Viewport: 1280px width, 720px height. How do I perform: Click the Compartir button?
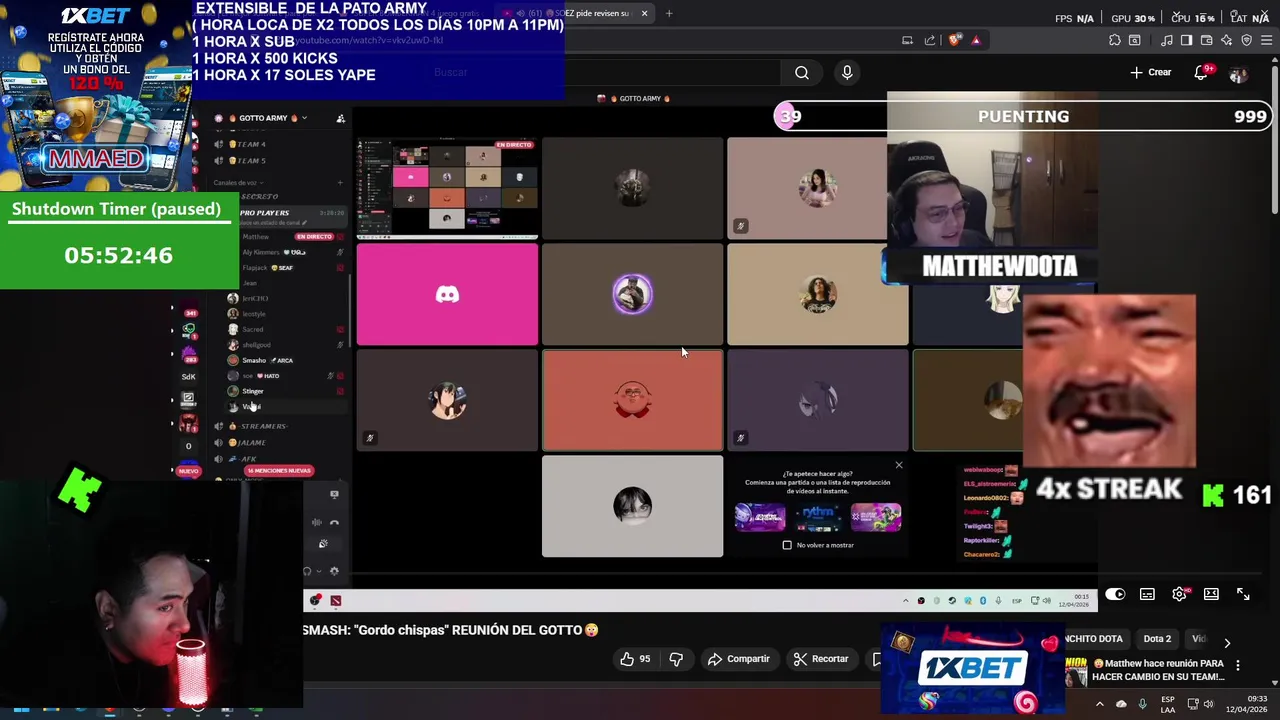click(x=738, y=659)
